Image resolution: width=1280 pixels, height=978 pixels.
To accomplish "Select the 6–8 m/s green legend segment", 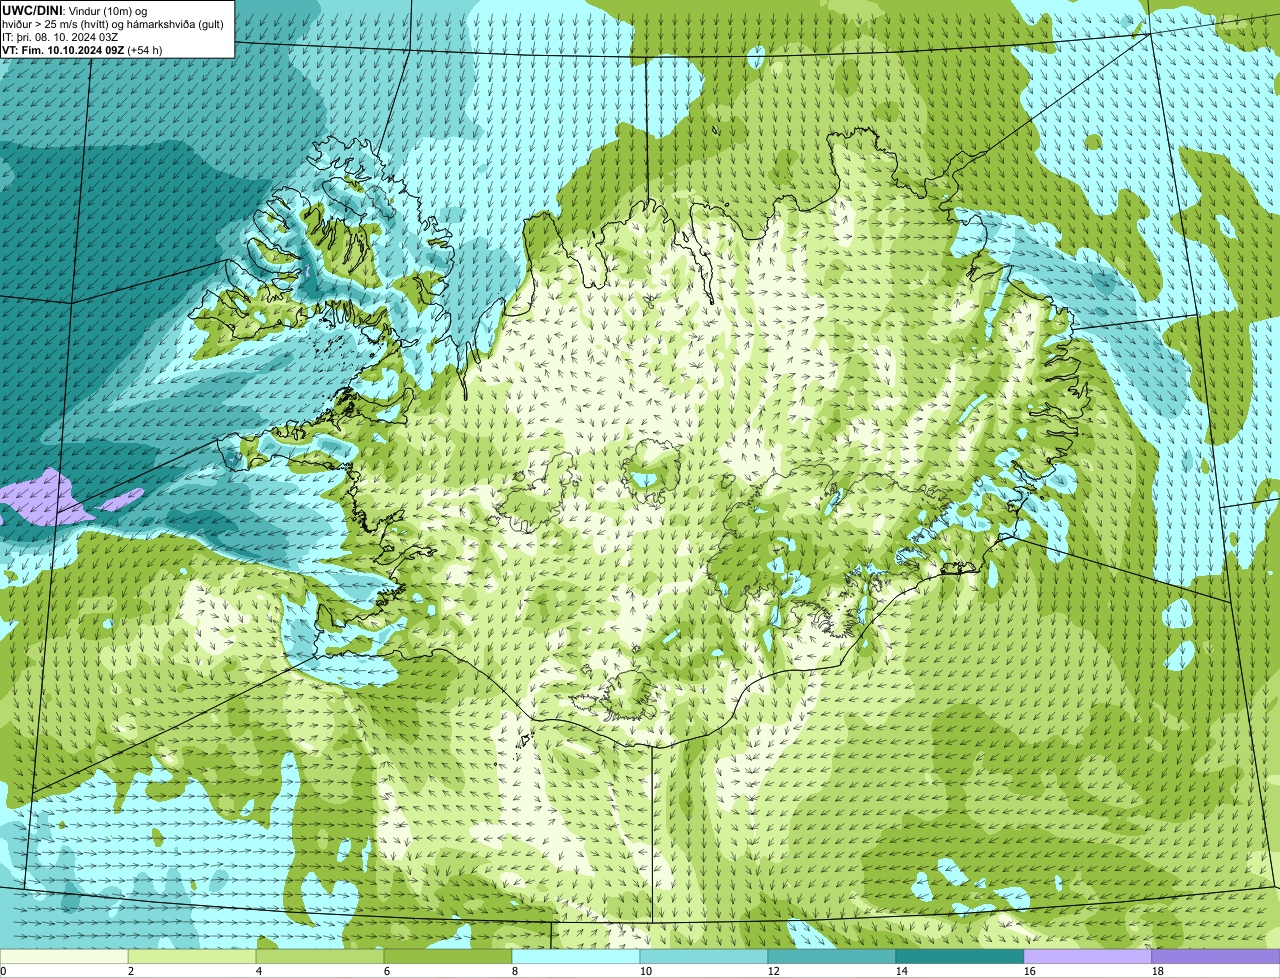I will click(x=448, y=957).
